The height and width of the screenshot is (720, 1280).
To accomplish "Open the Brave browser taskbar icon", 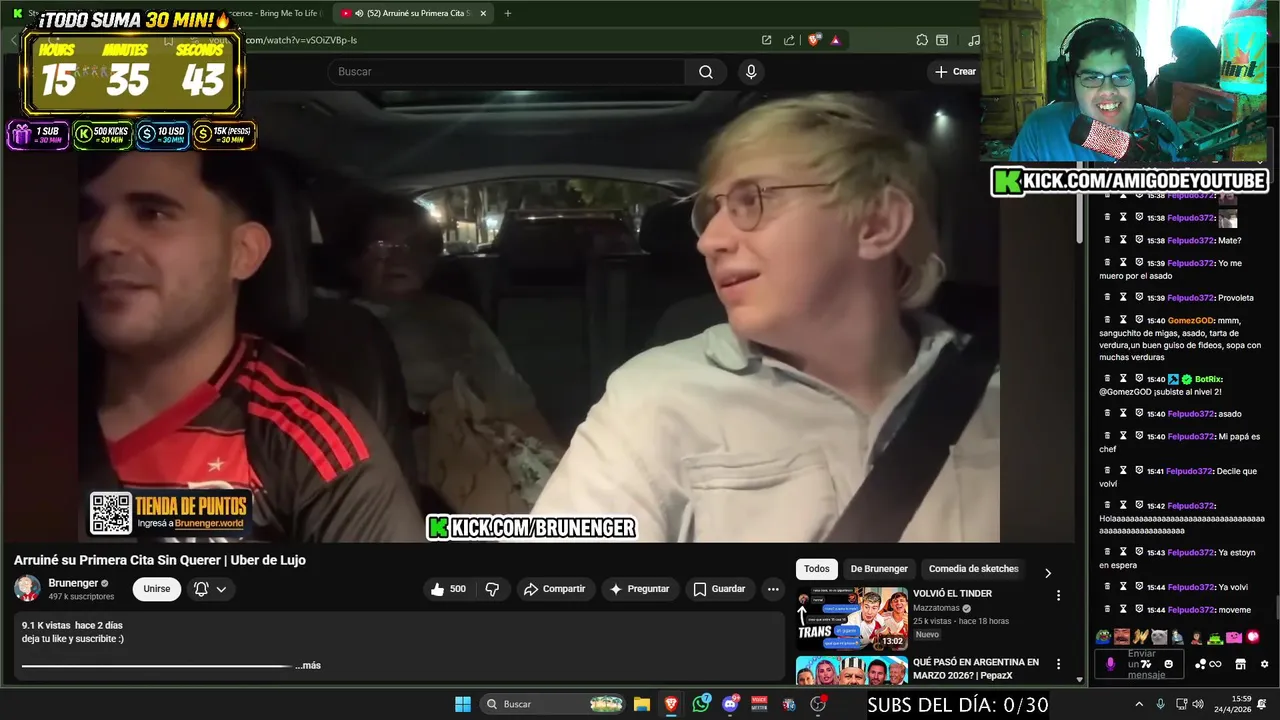I will [671, 704].
